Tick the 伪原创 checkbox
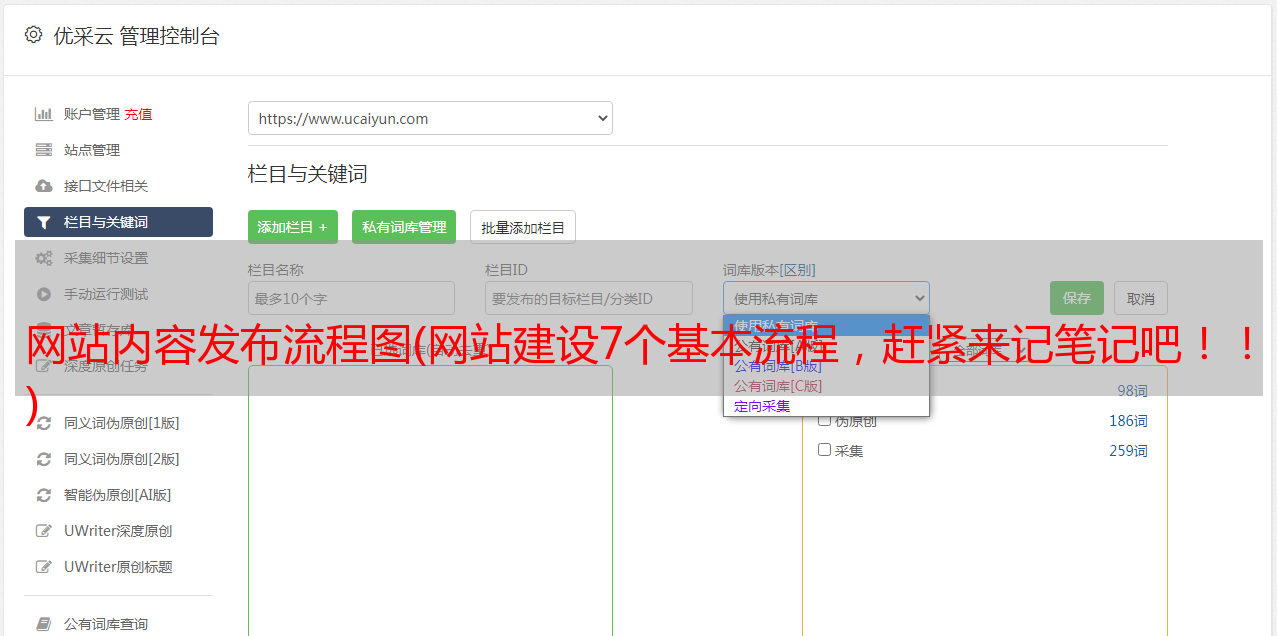 click(x=825, y=420)
